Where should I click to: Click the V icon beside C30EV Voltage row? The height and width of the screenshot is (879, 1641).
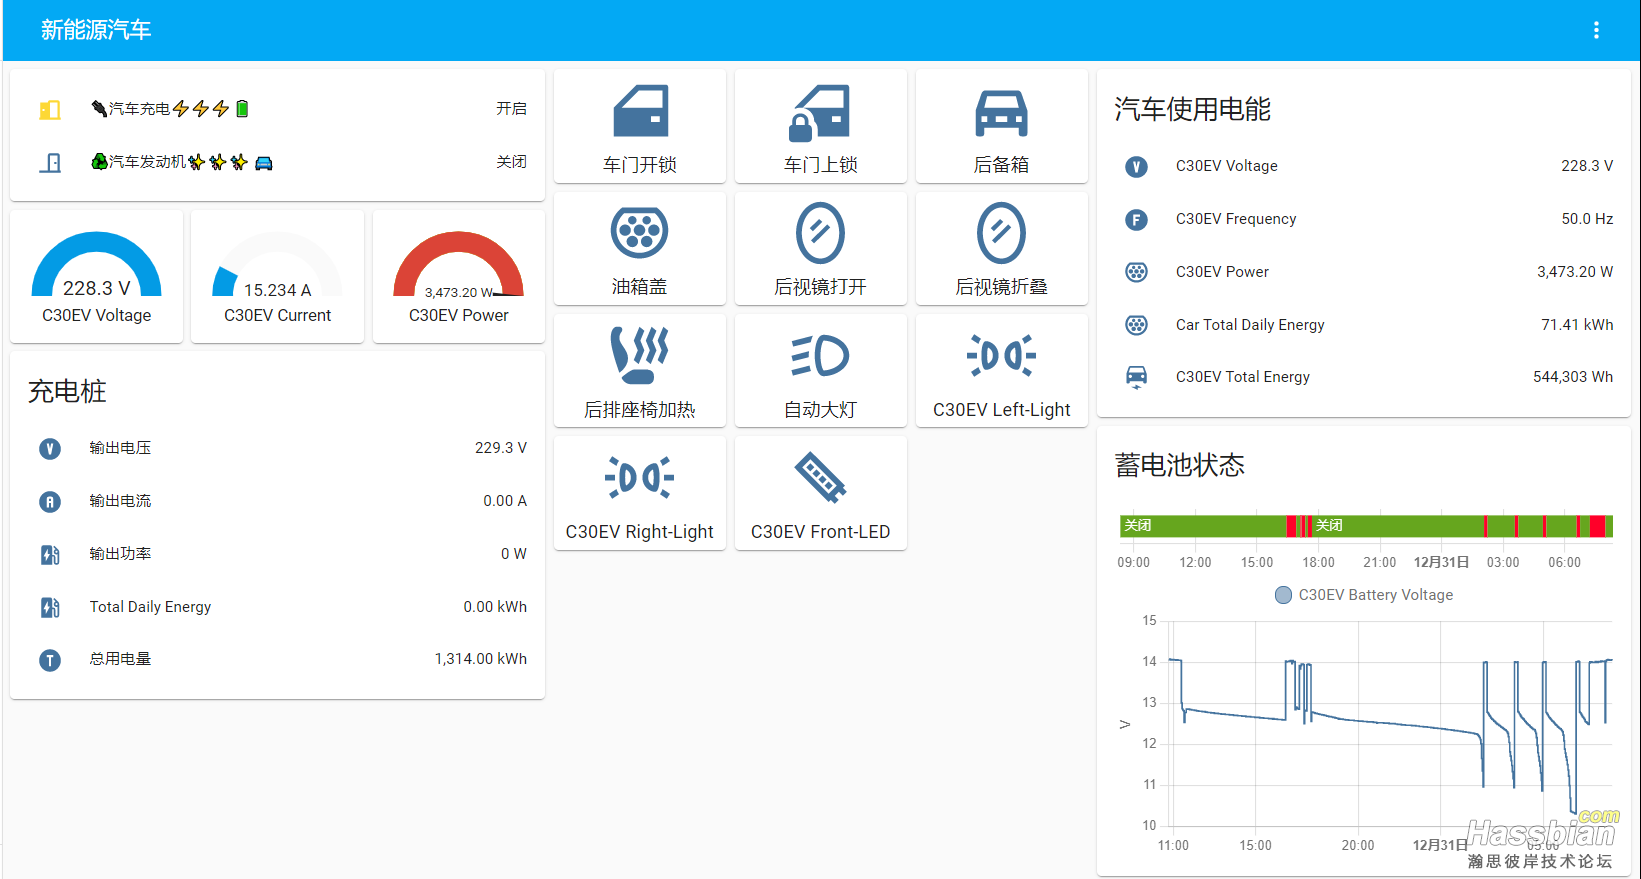[1136, 167]
